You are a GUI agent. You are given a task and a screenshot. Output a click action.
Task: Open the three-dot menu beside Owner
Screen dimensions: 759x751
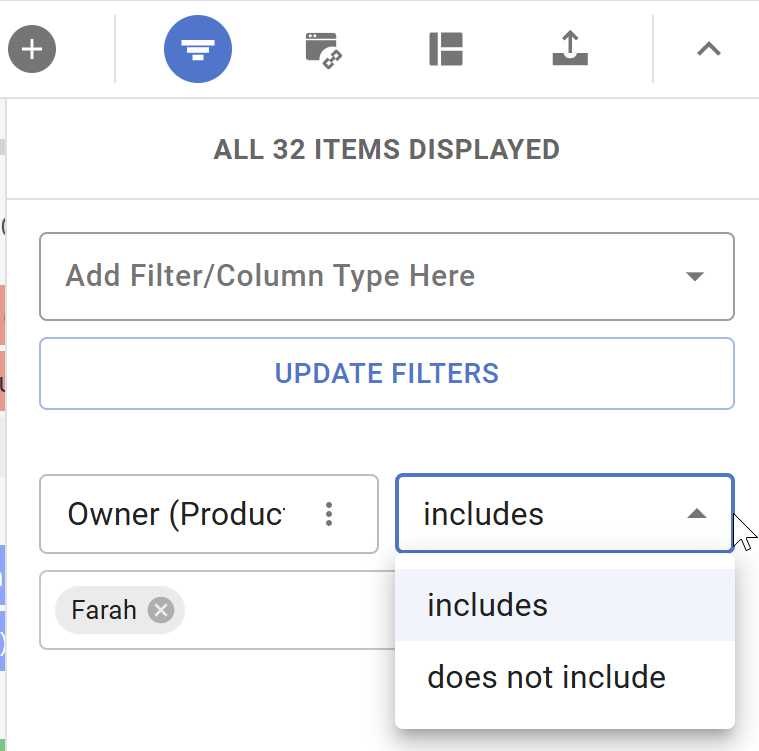click(x=329, y=514)
